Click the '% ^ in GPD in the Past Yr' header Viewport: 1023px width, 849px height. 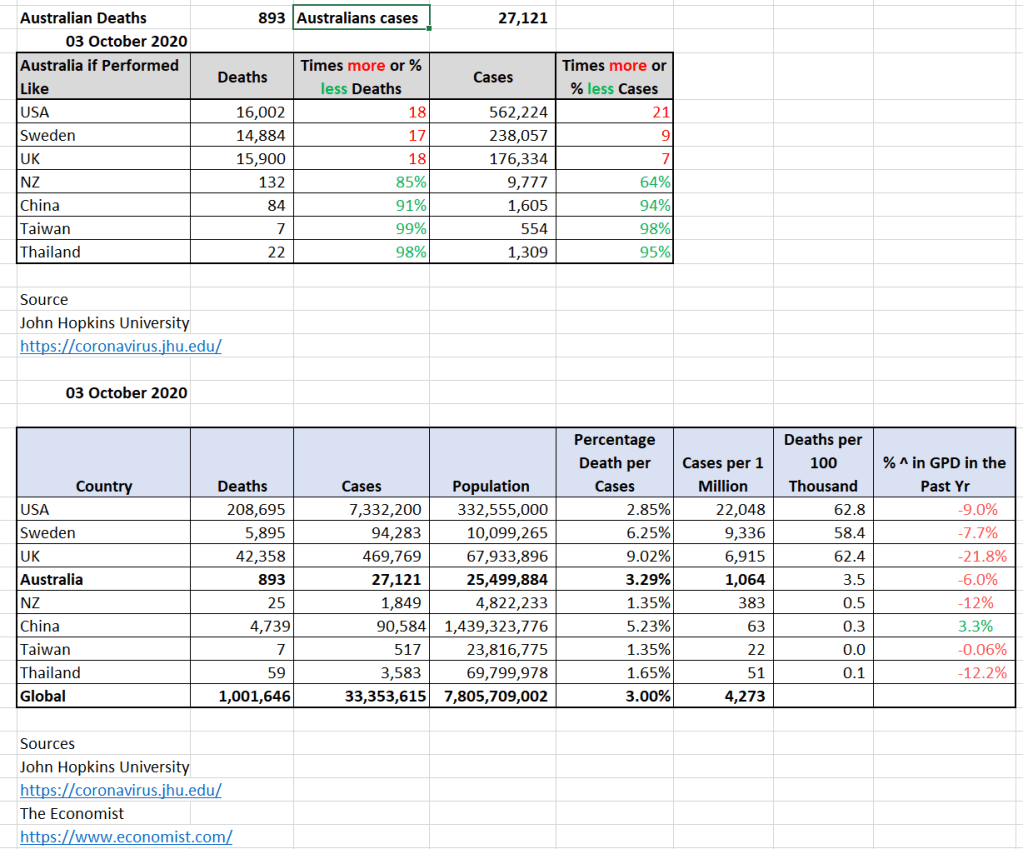944,474
